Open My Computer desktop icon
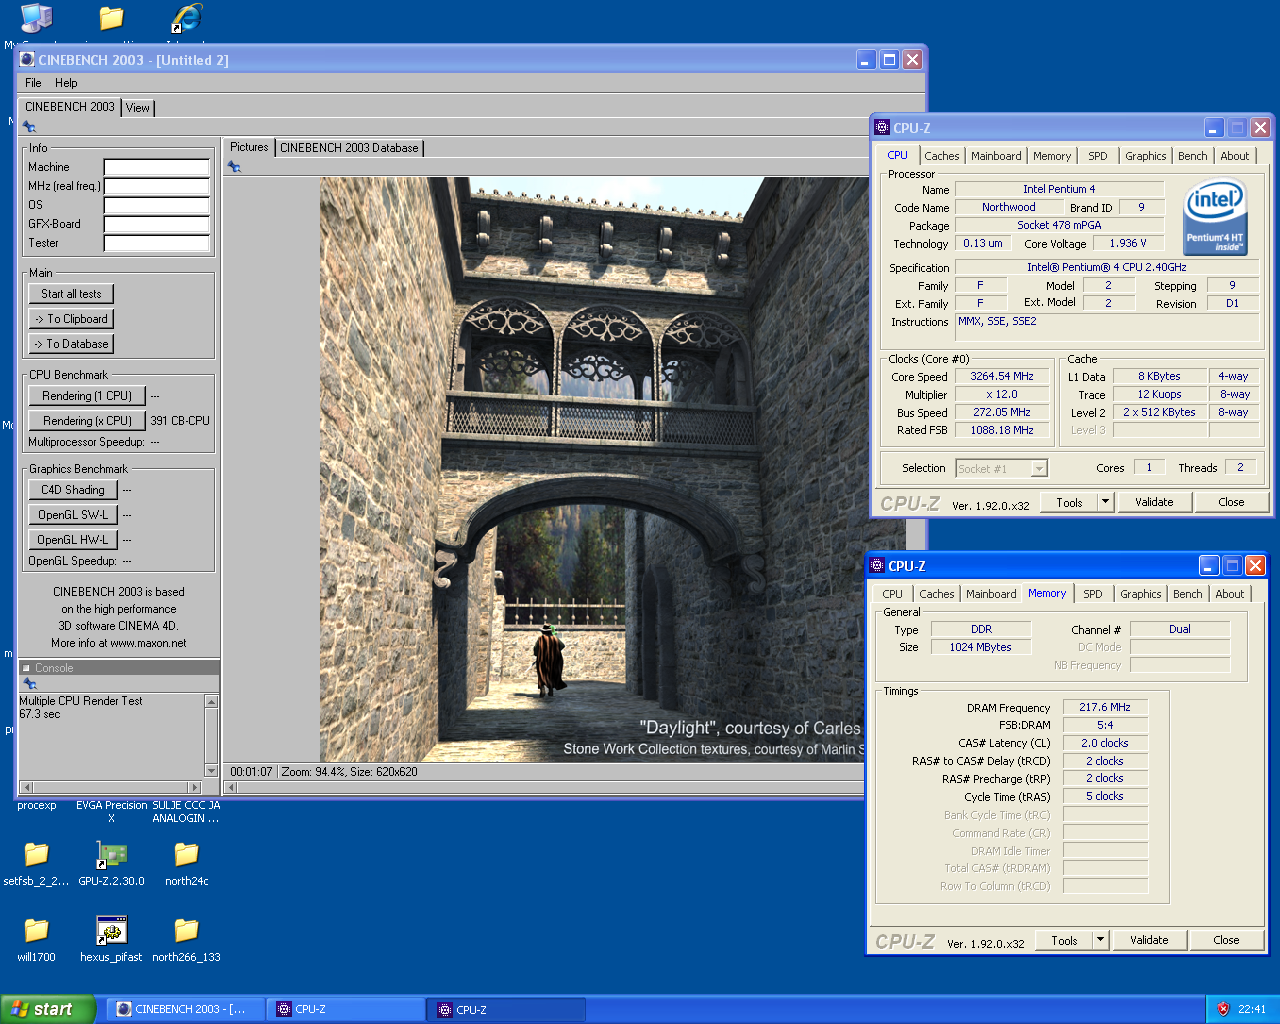The height and width of the screenshot is (1024, 1280). 36,18
